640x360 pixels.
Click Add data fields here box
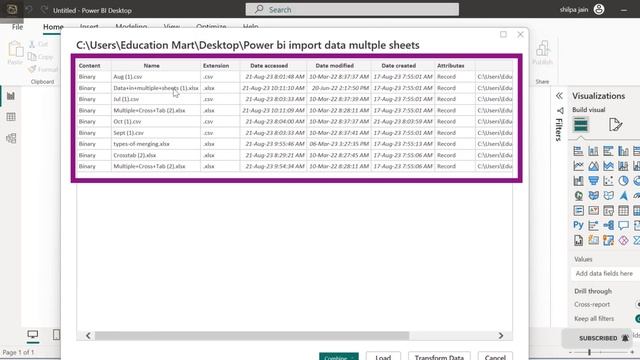pyautogui.click(x=605, y=273)
